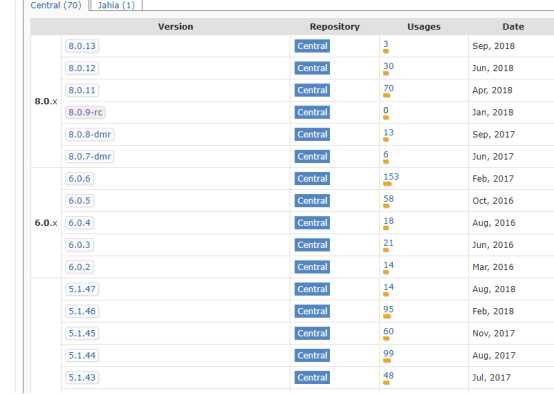The width and height of the screenshot is (554, 394).
Task: Open version 8.0.13 link
Action: pyautogui.click(x=82, y=46)
